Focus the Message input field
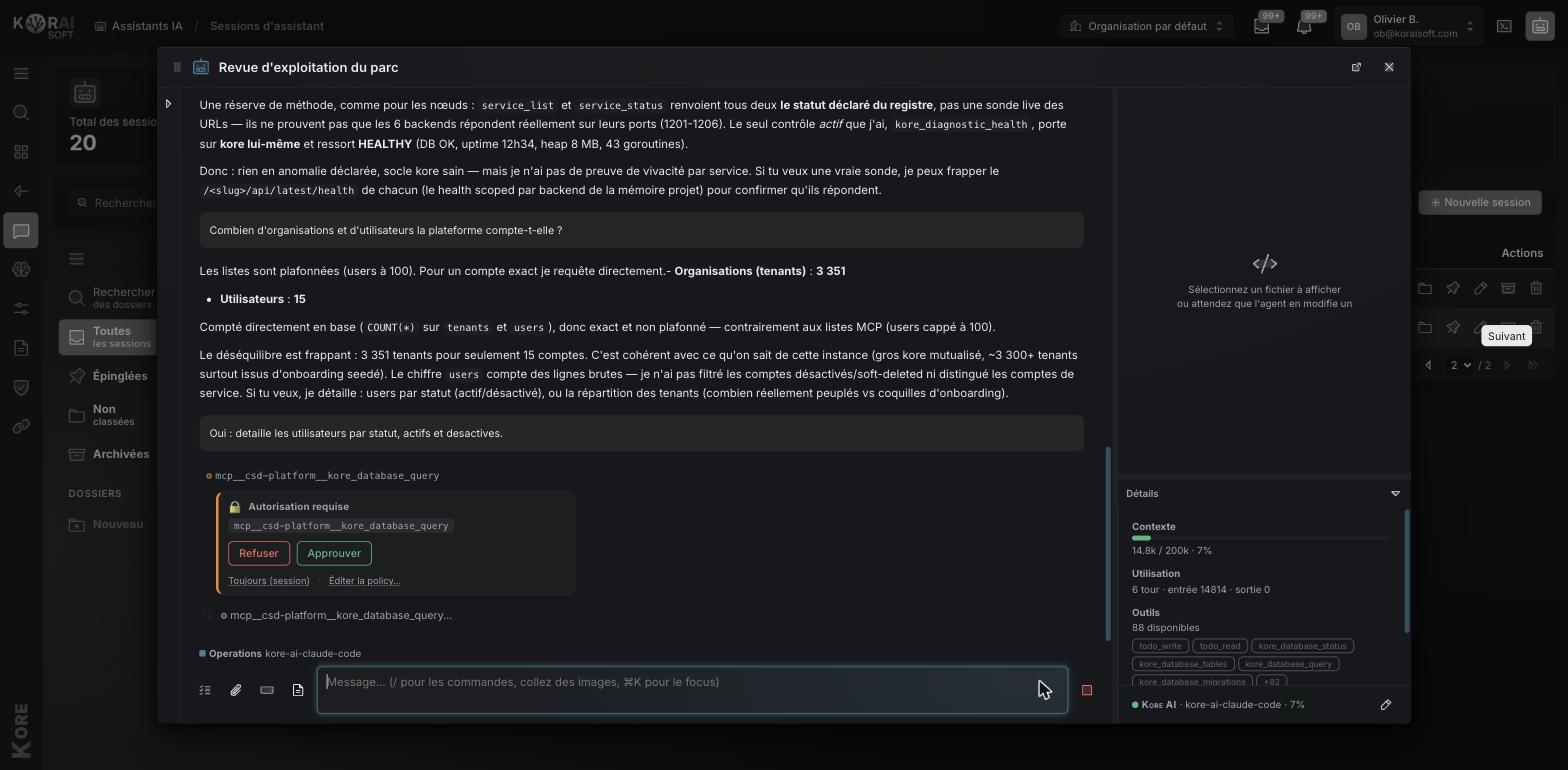This screenshot has width=1568, height=770. click(692, 690)
